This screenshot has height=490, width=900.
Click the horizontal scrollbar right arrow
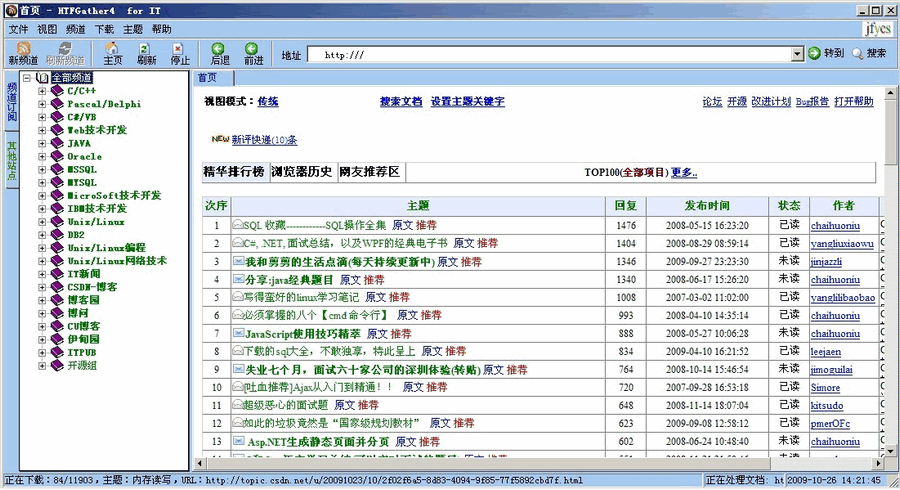(x=879, y=462)
